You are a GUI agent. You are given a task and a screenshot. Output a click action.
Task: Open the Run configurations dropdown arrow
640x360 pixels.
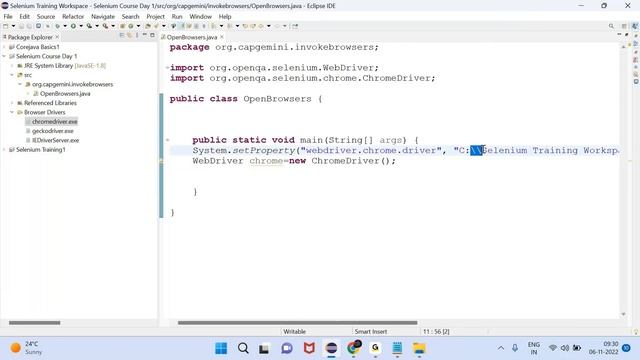81,26
